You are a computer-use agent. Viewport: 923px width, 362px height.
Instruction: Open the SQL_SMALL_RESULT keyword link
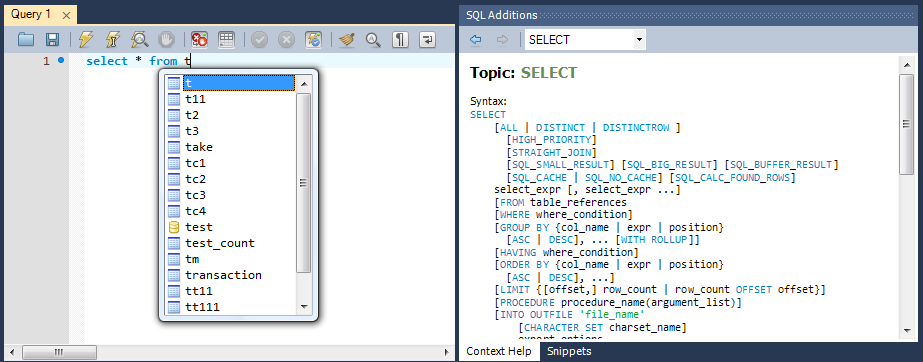click(559, 164)
